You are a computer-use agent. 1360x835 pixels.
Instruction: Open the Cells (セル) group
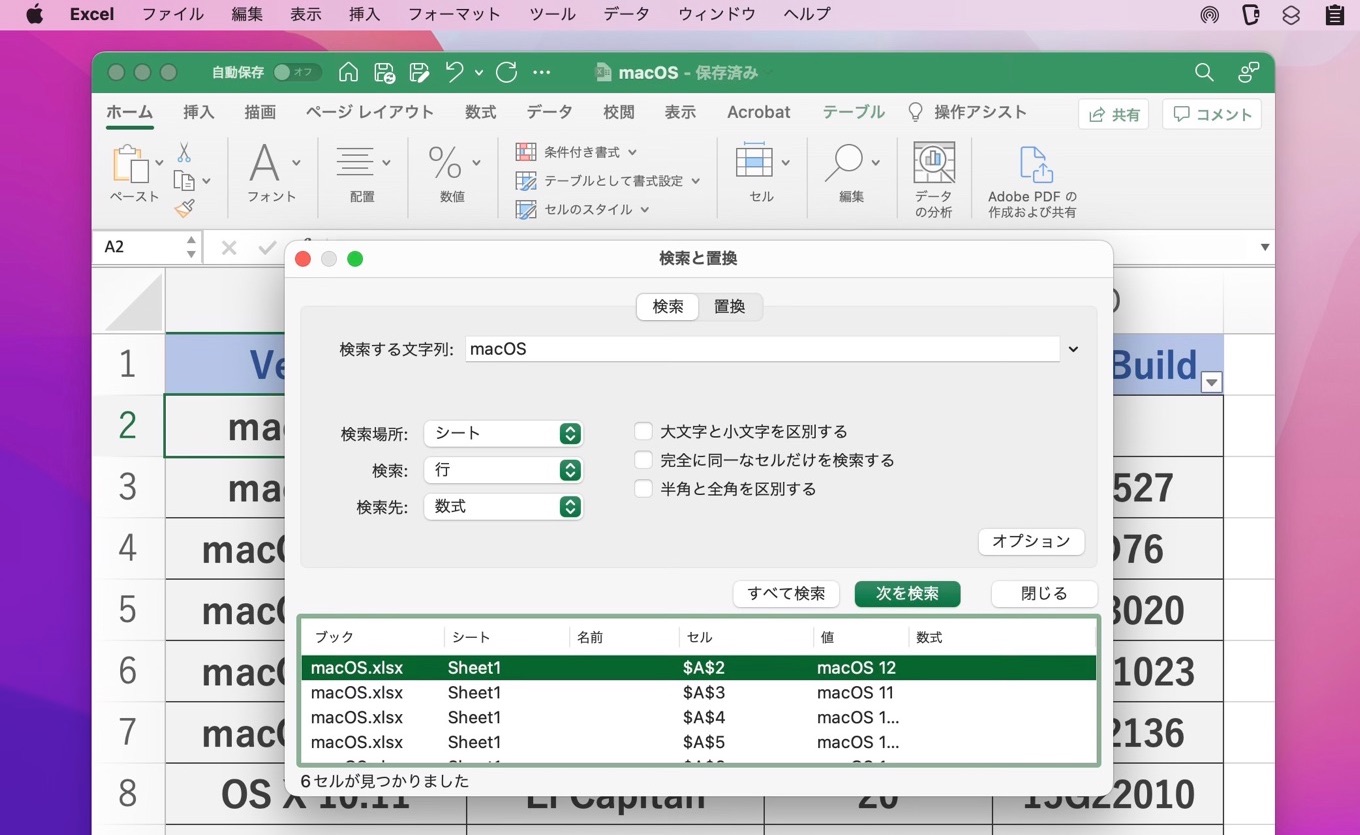pyautogui.click(x=754, y=162)
